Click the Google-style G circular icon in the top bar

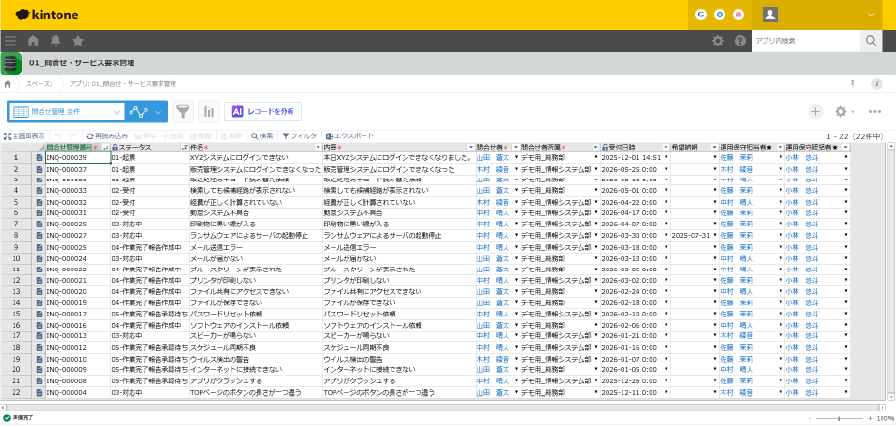701,15
